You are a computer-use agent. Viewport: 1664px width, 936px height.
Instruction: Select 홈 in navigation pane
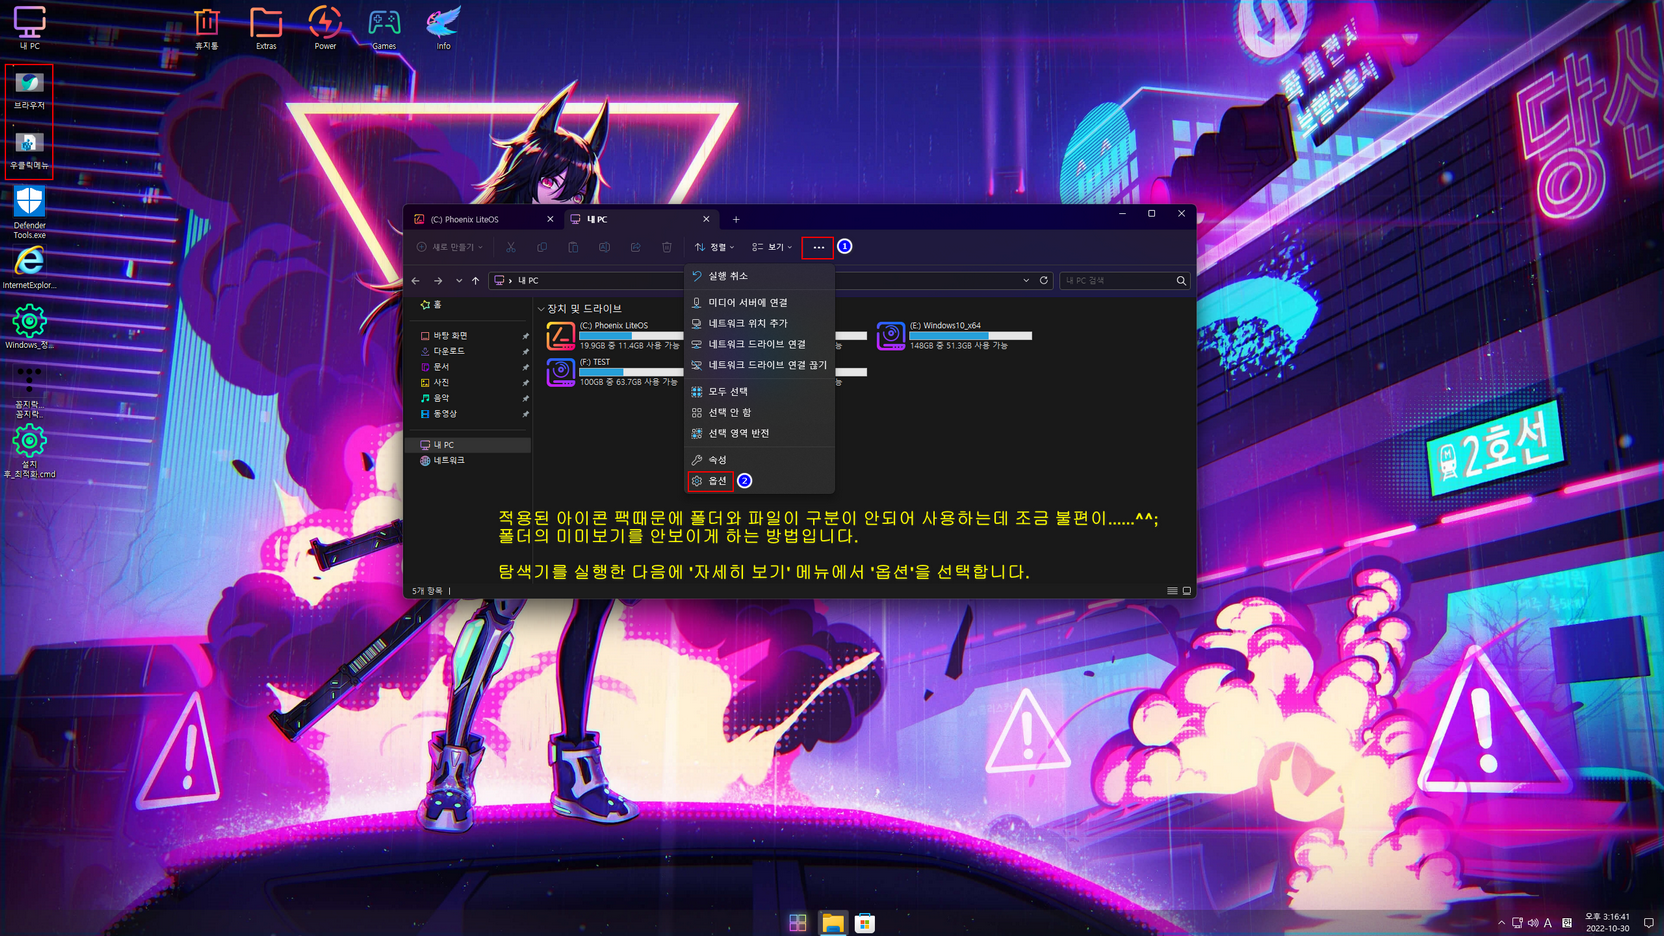(x=432, y=305)
